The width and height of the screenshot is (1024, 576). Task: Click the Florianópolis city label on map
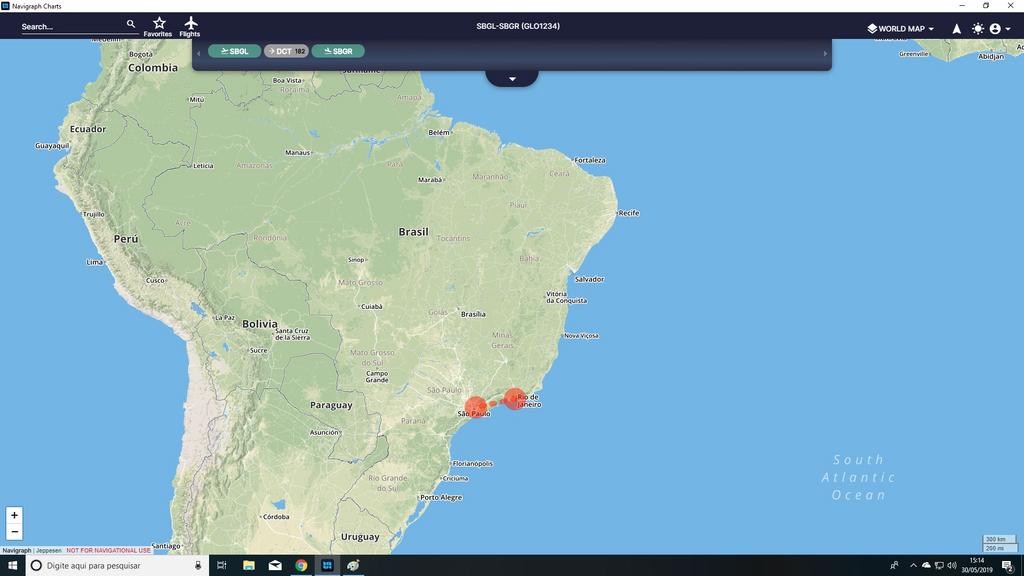pyautogui.click(x=473, y=464)
